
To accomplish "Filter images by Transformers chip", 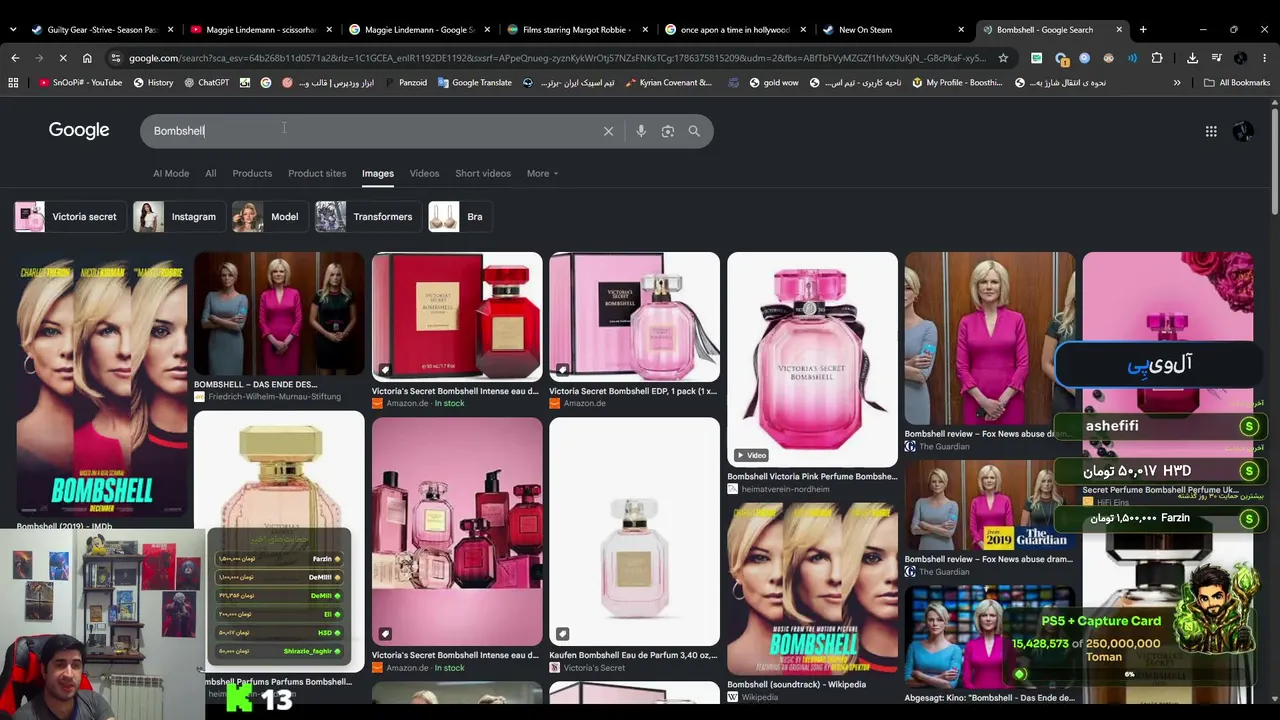I will click(368, 217).
